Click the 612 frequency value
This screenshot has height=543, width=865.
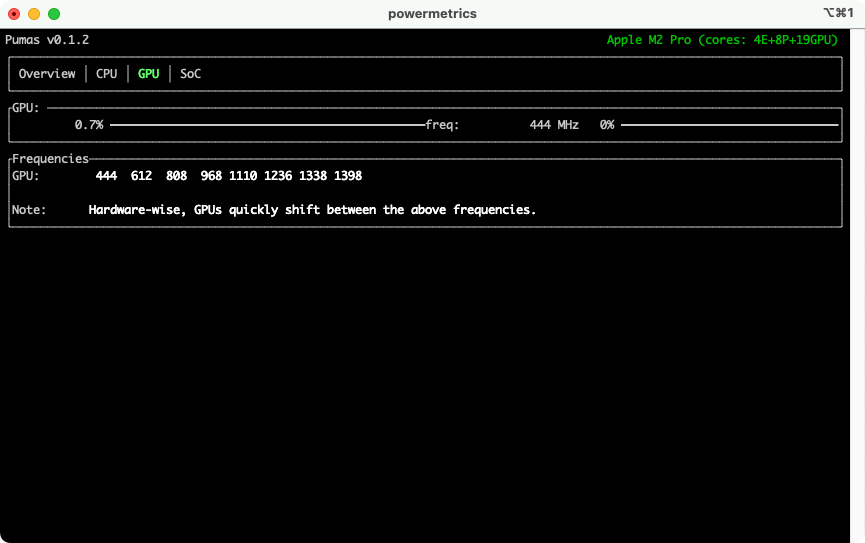point(141,175)
